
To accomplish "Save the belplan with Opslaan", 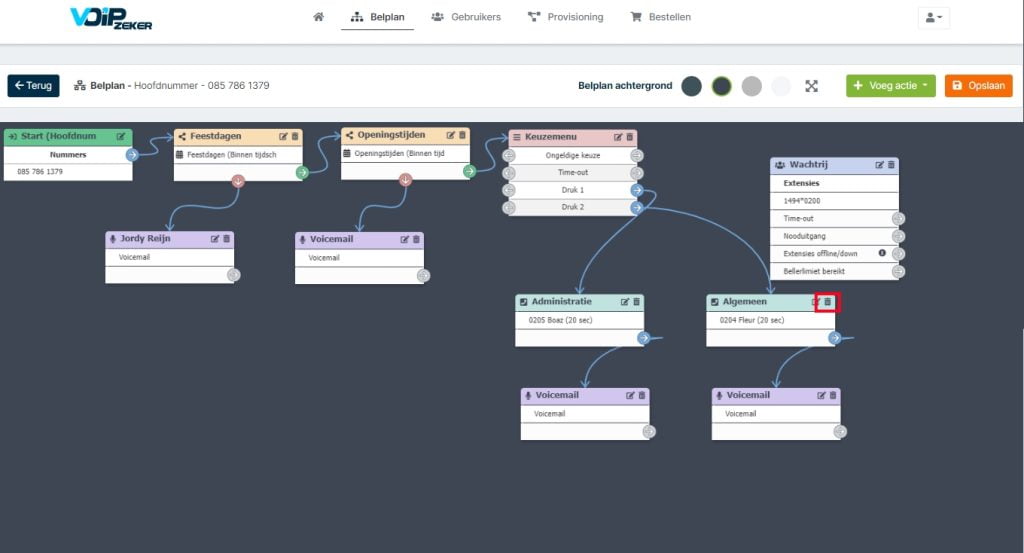I will coord(978,86).
